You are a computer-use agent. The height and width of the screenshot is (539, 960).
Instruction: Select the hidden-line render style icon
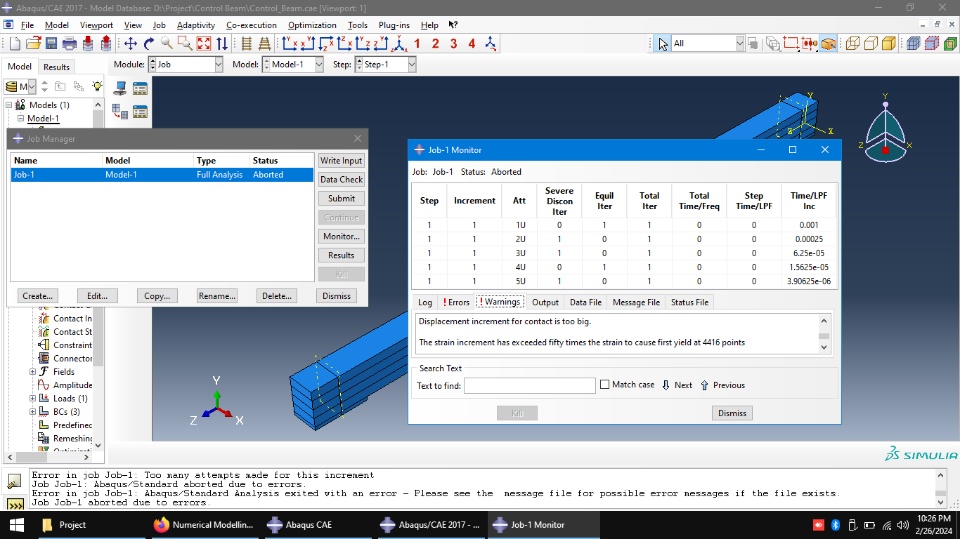click(x=871, y=43)
